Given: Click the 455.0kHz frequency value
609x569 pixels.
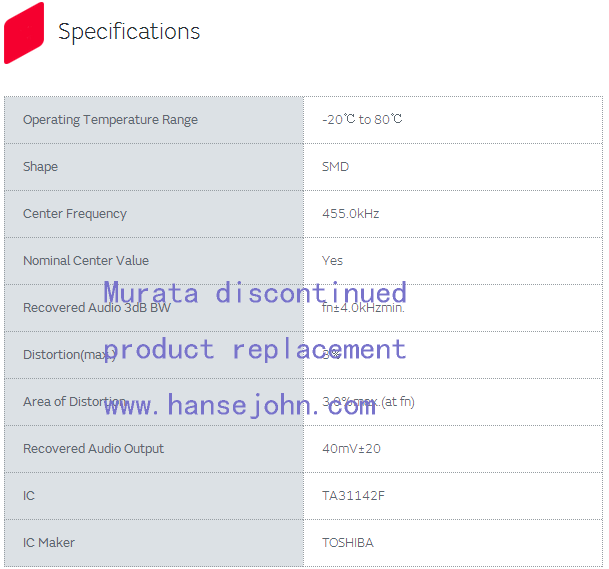Looking at the screenshot, I should pyautogui.click(x=350, y=214).
